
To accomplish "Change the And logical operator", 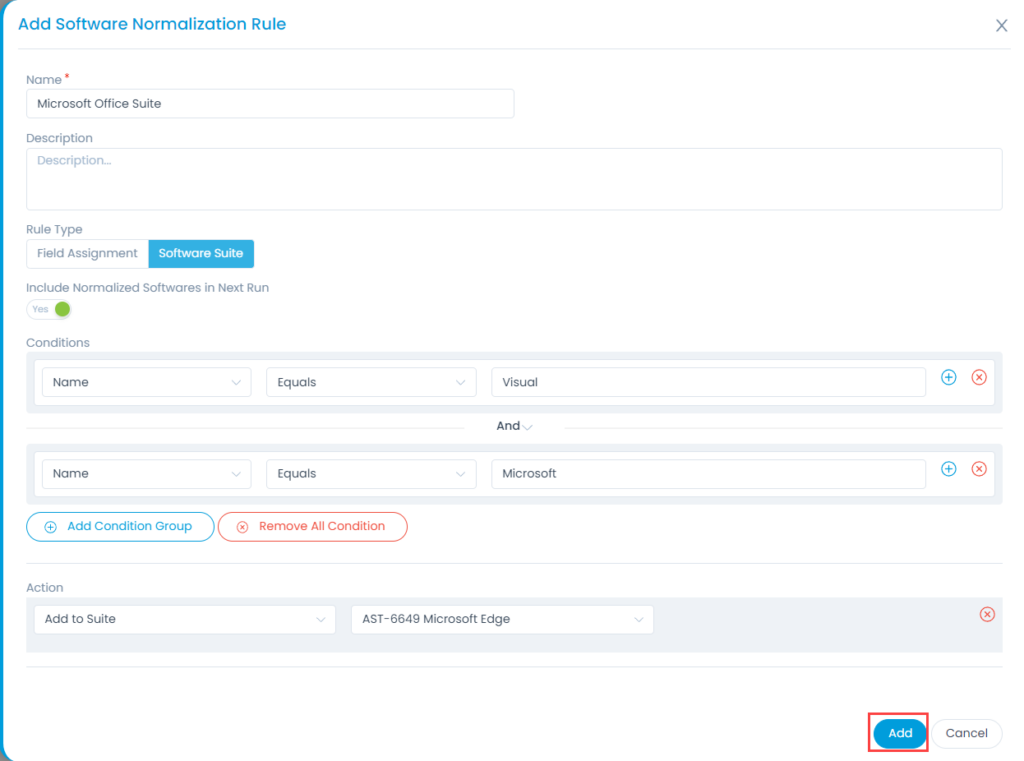I will coord(514,426).
